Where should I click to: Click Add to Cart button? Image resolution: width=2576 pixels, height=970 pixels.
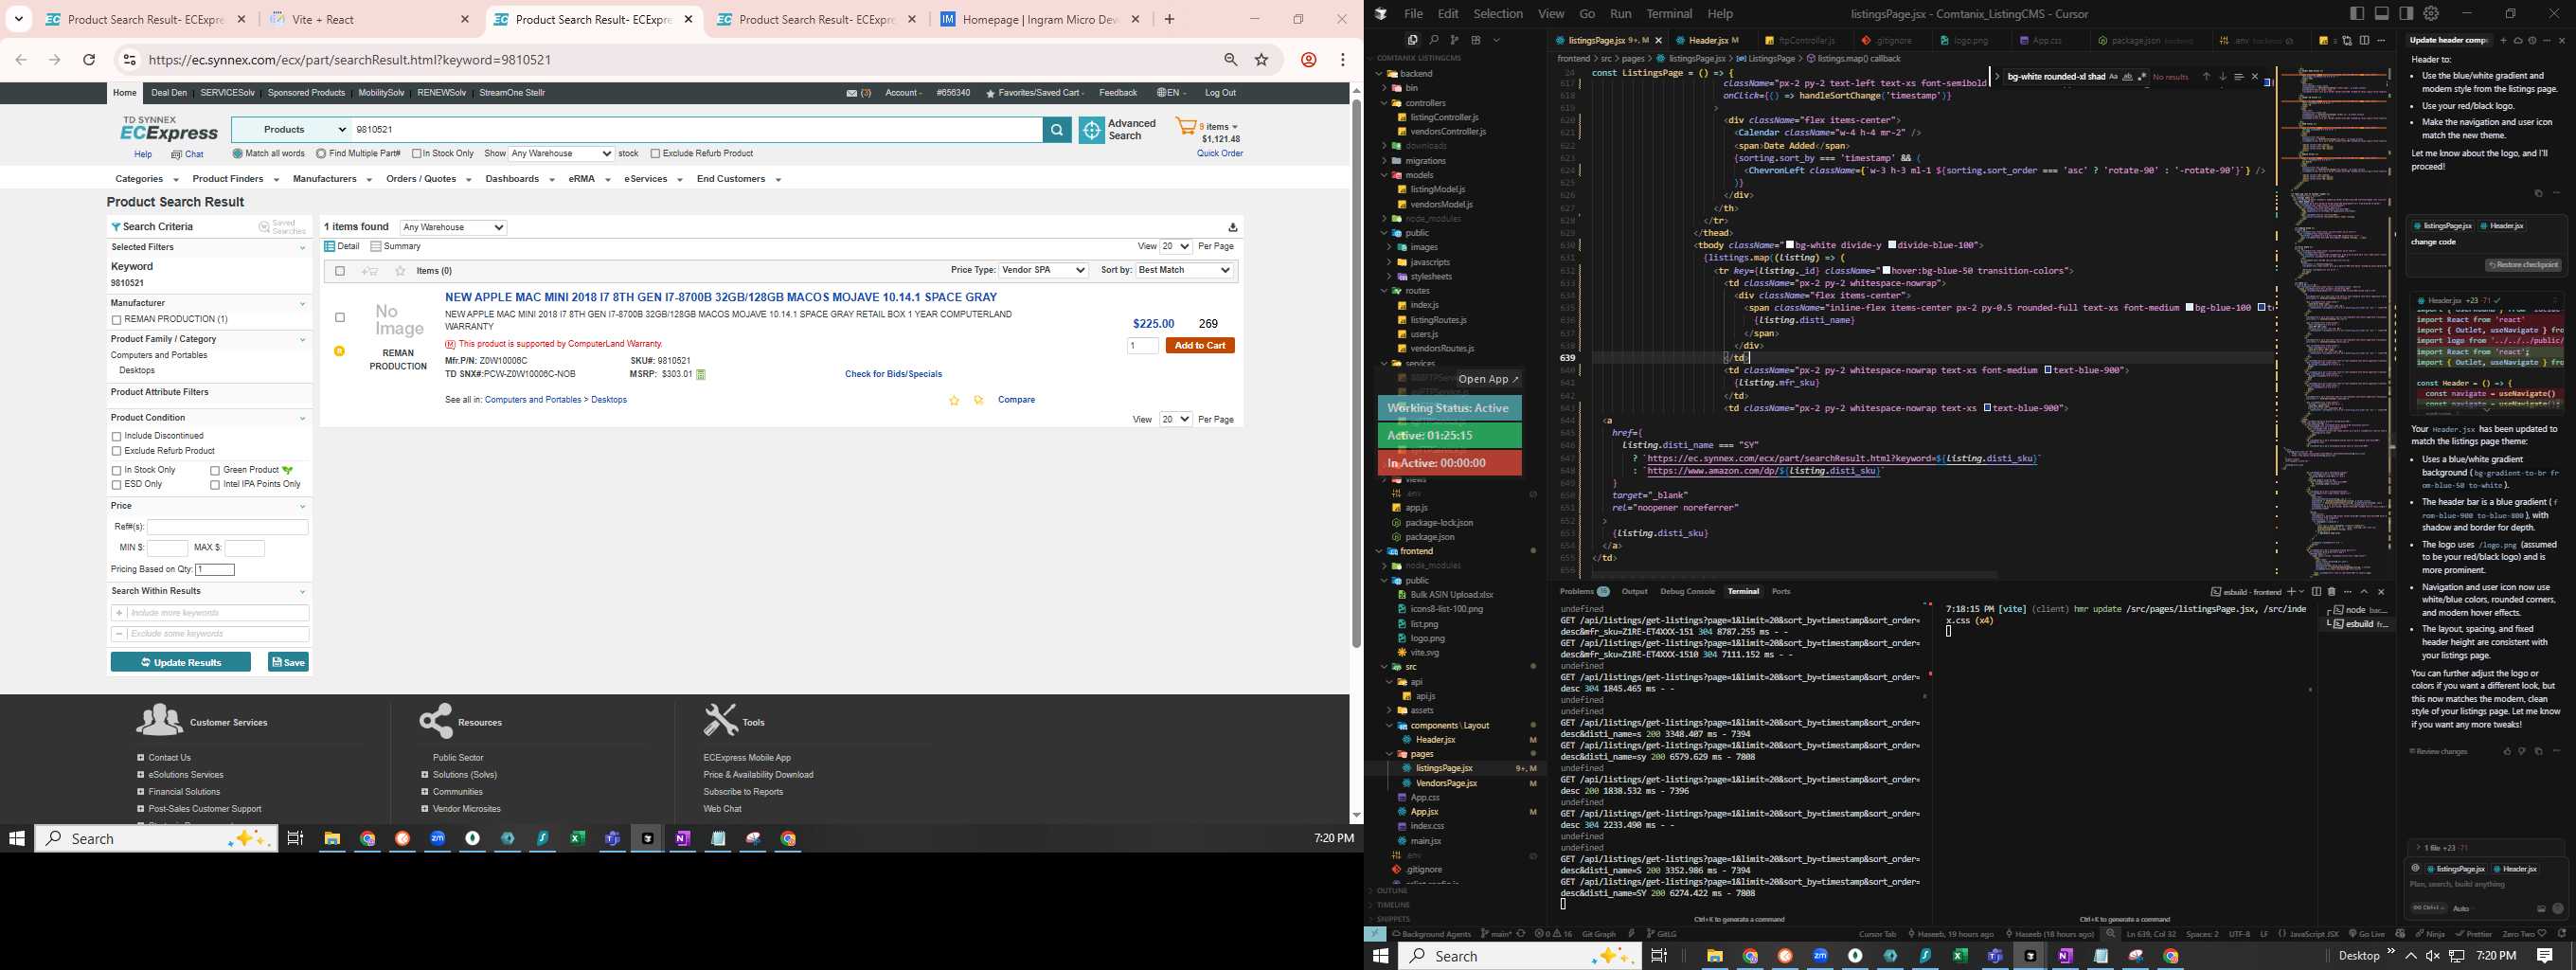[1200, 346]
